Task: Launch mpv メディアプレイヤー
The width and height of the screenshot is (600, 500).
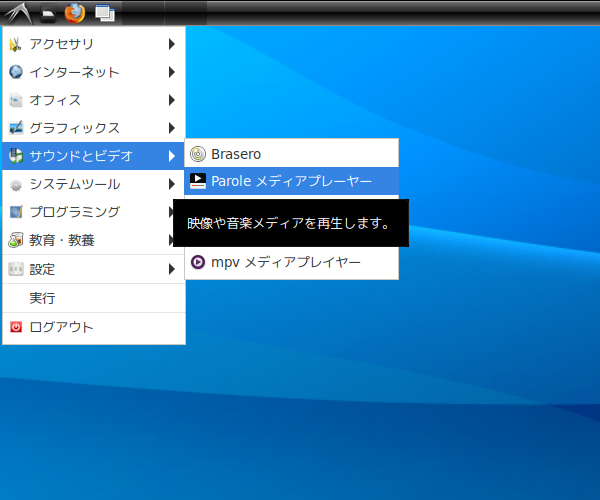Action: (292, 262)
